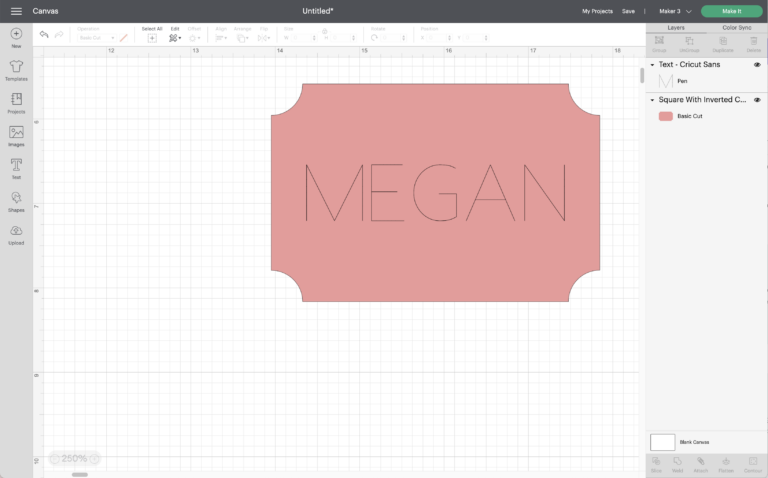Switch to the Color Sync tab
768x478 pixels.
736,27
